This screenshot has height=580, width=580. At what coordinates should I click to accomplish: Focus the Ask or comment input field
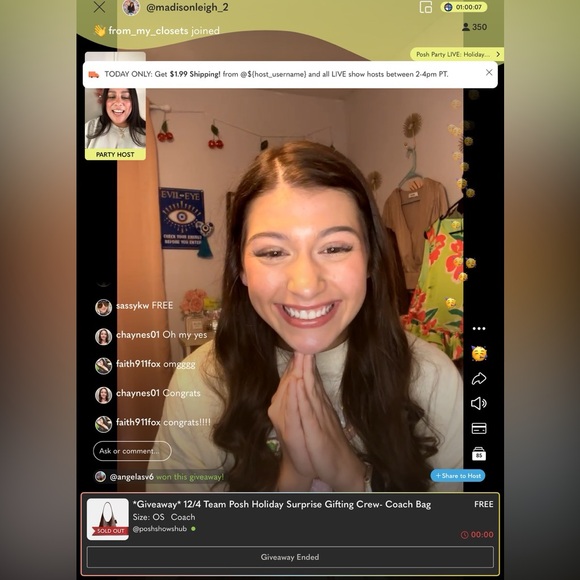pyautogui.click(x=132, y=451)
